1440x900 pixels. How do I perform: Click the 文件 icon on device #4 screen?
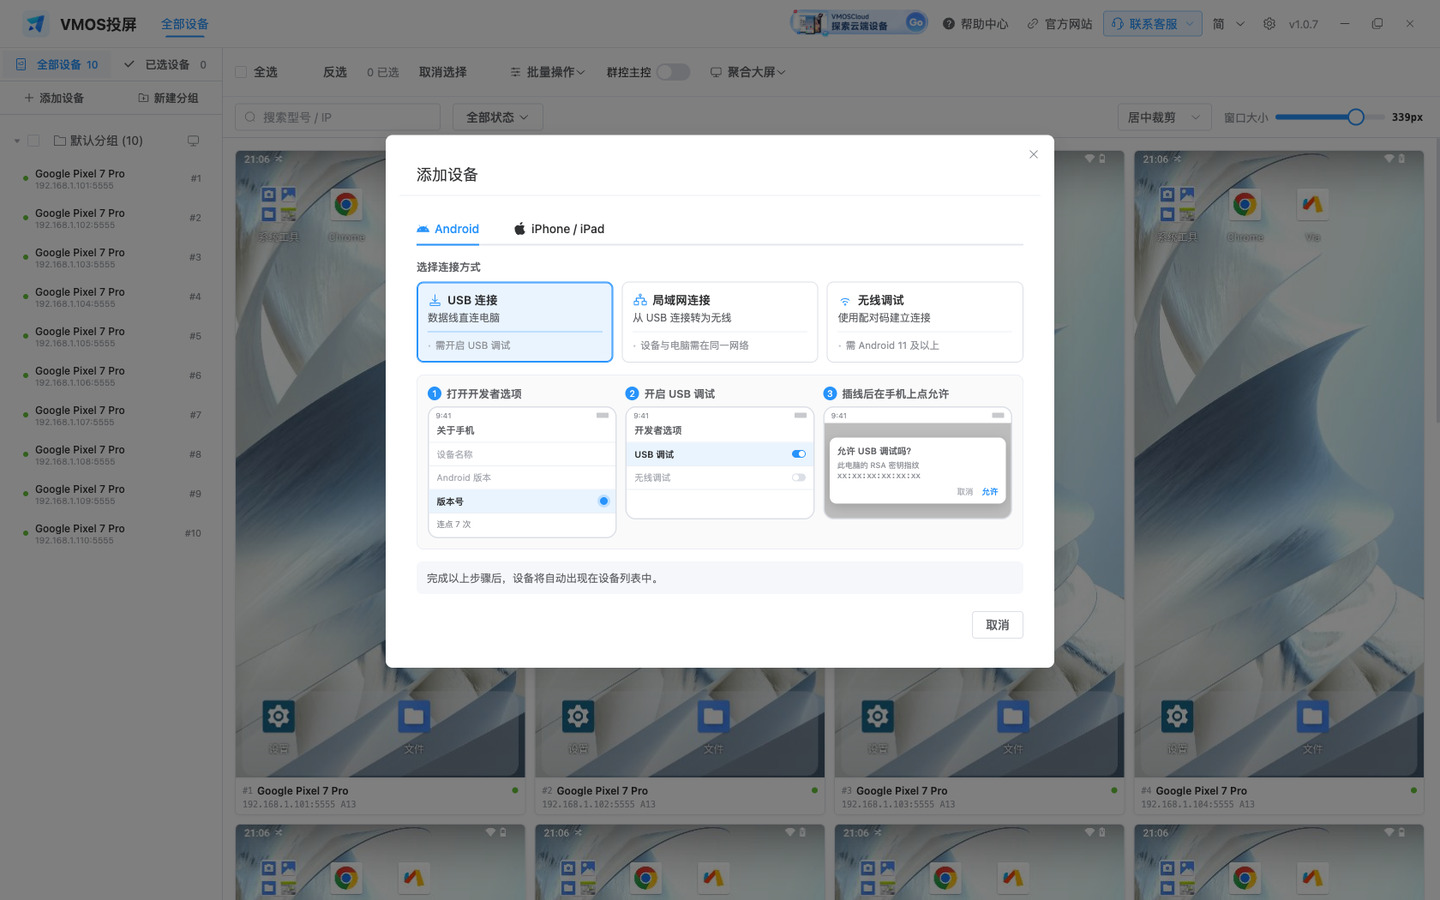(1312, 716)
